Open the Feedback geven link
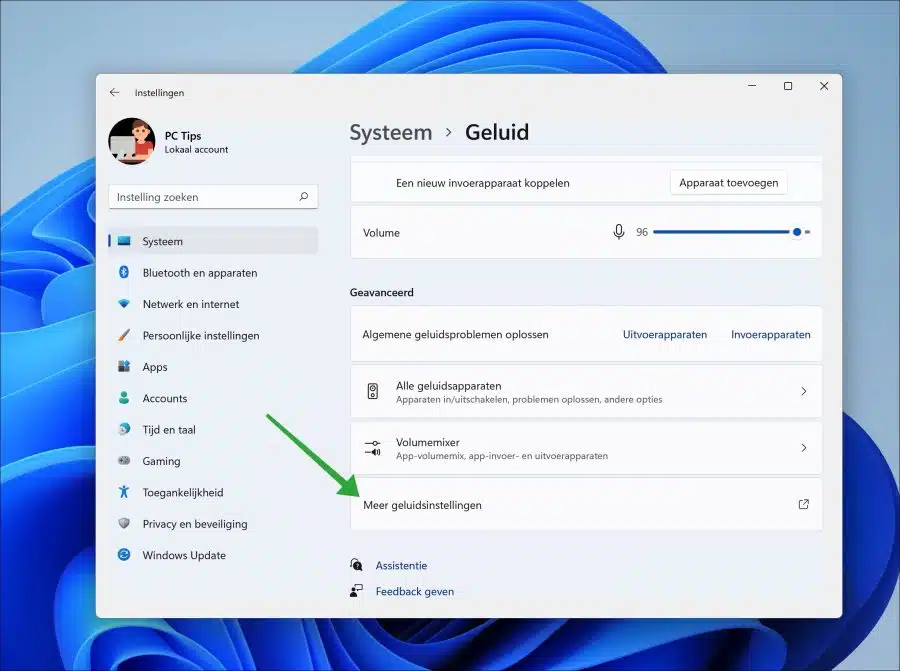The width and height of the screenshot is (900, 671). [x=414, y=591]
